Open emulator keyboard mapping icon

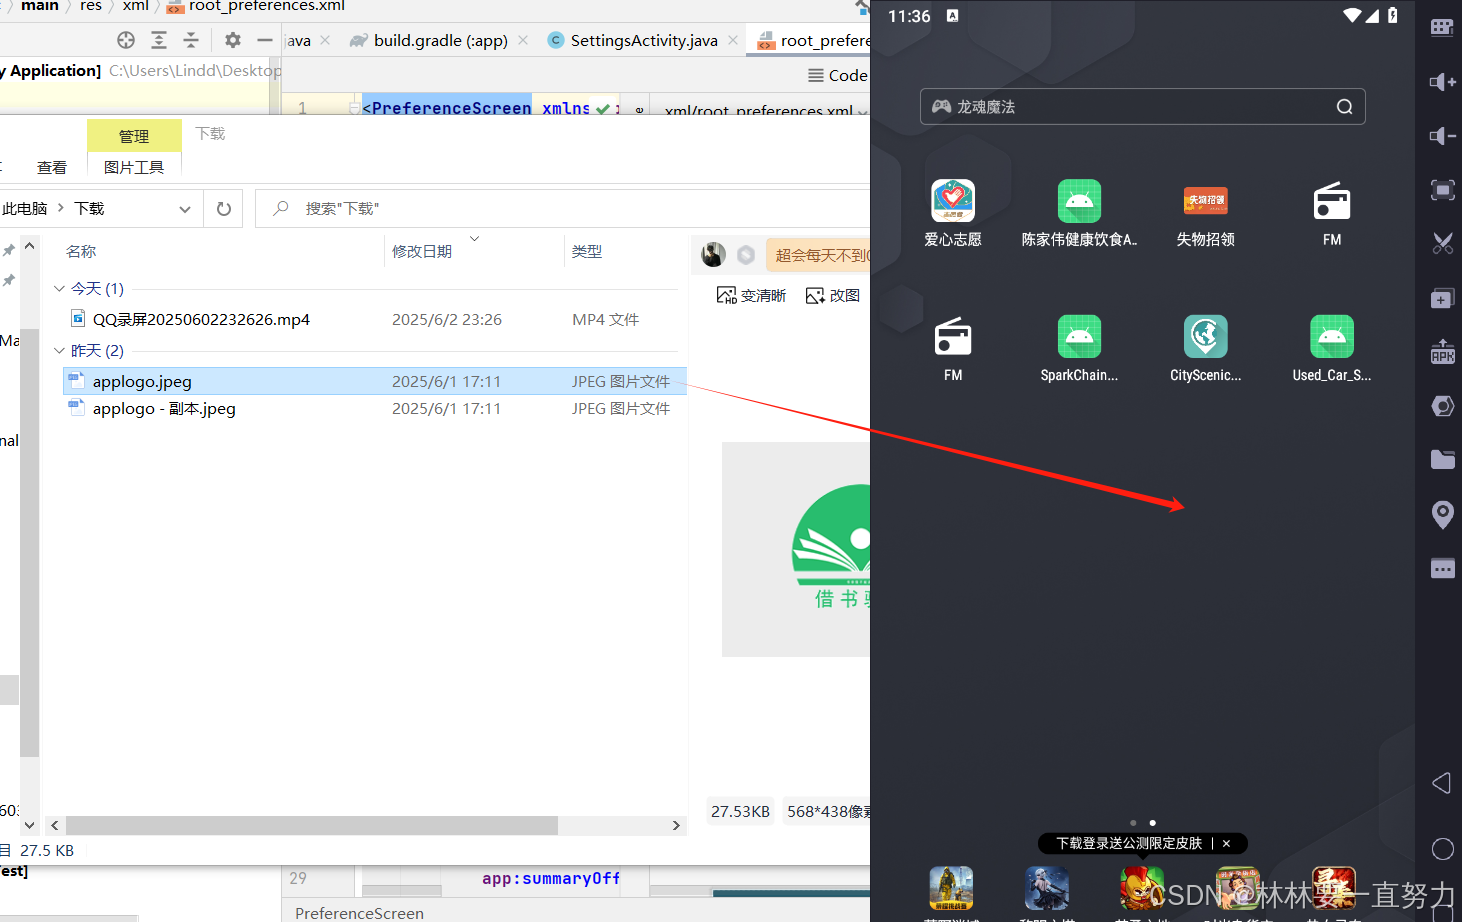click(1442, 27)
